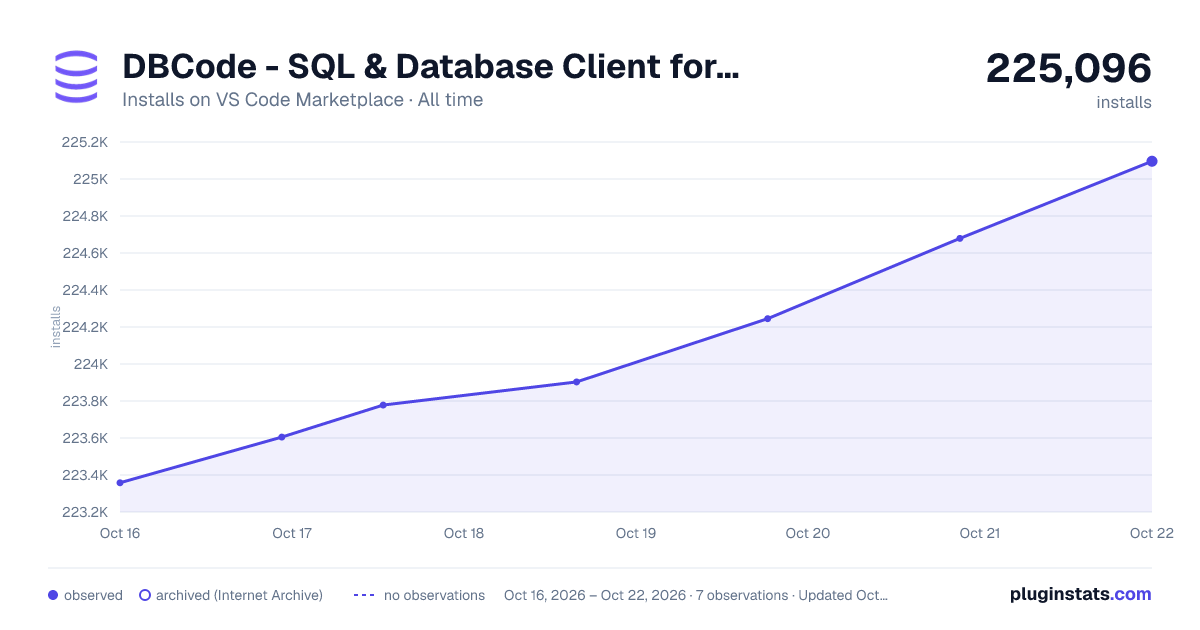Select the data point between Oct 17 and Oct 18

click(x=383, y=405)
